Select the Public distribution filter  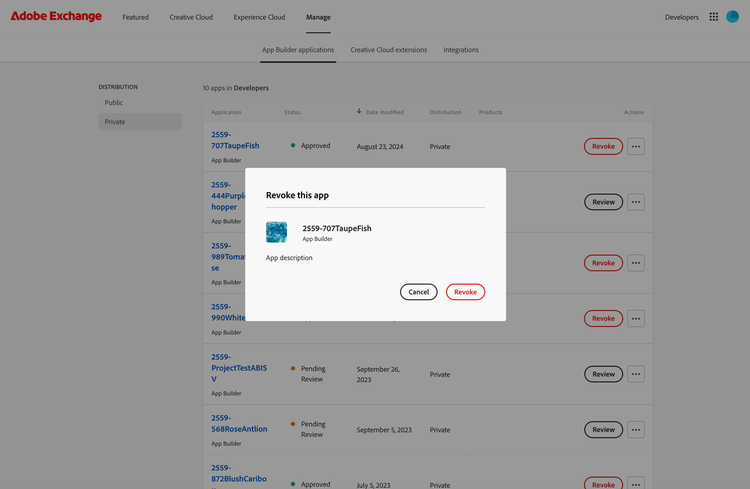(x=114, y=103)
